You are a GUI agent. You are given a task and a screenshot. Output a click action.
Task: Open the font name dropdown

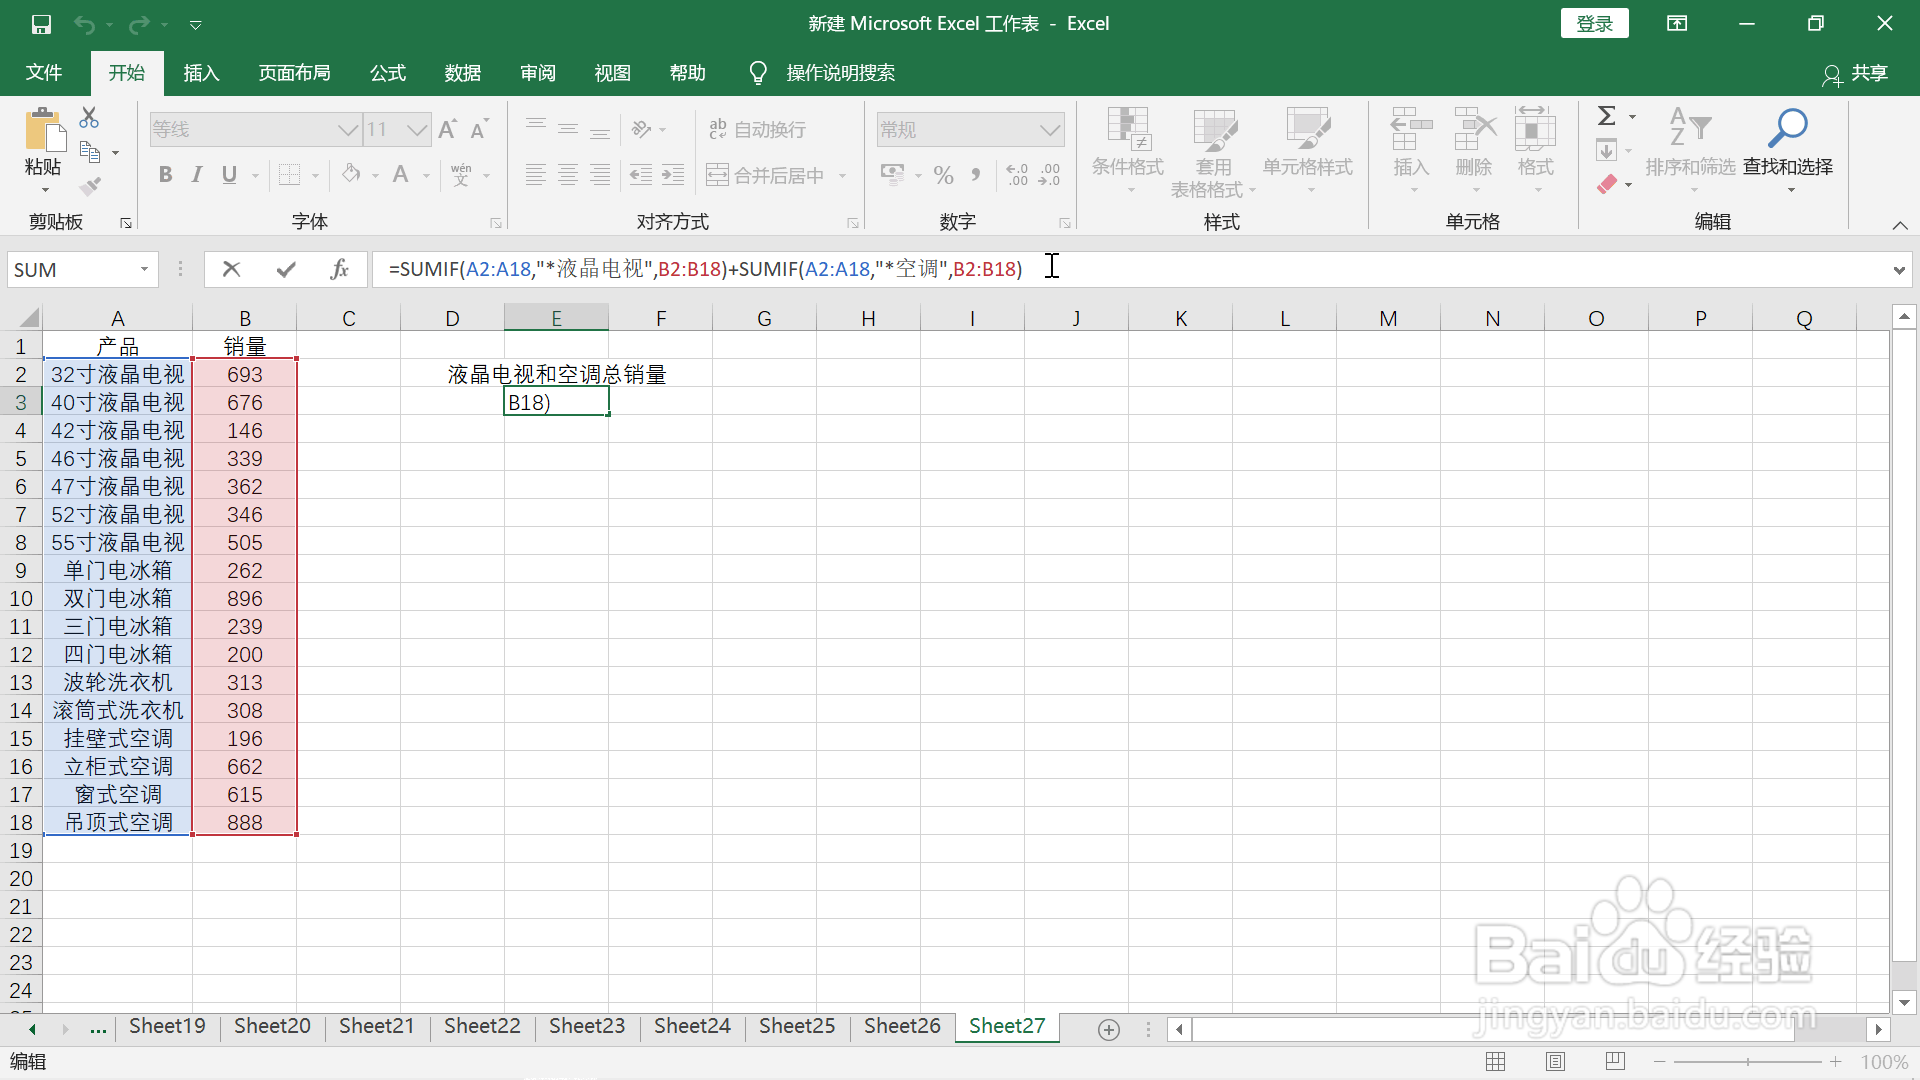pos(347,129)
